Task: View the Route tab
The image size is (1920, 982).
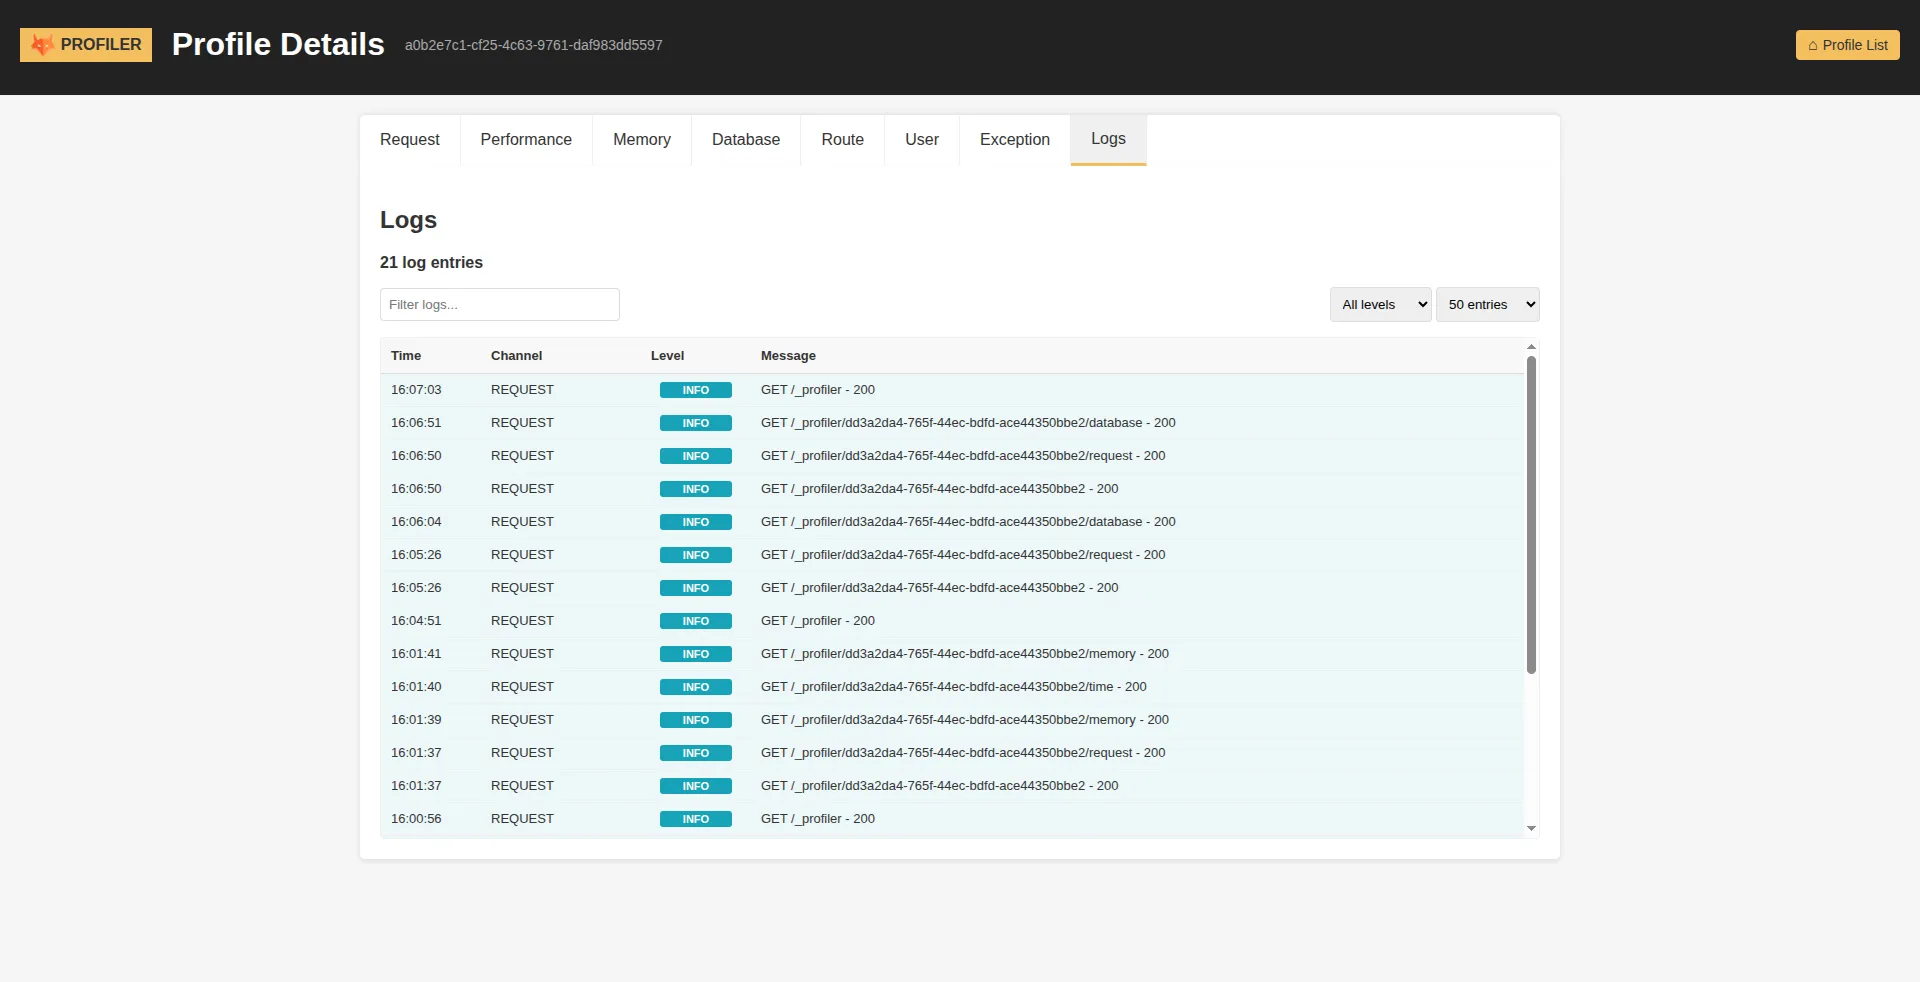Action: click(x=843, y=140)
